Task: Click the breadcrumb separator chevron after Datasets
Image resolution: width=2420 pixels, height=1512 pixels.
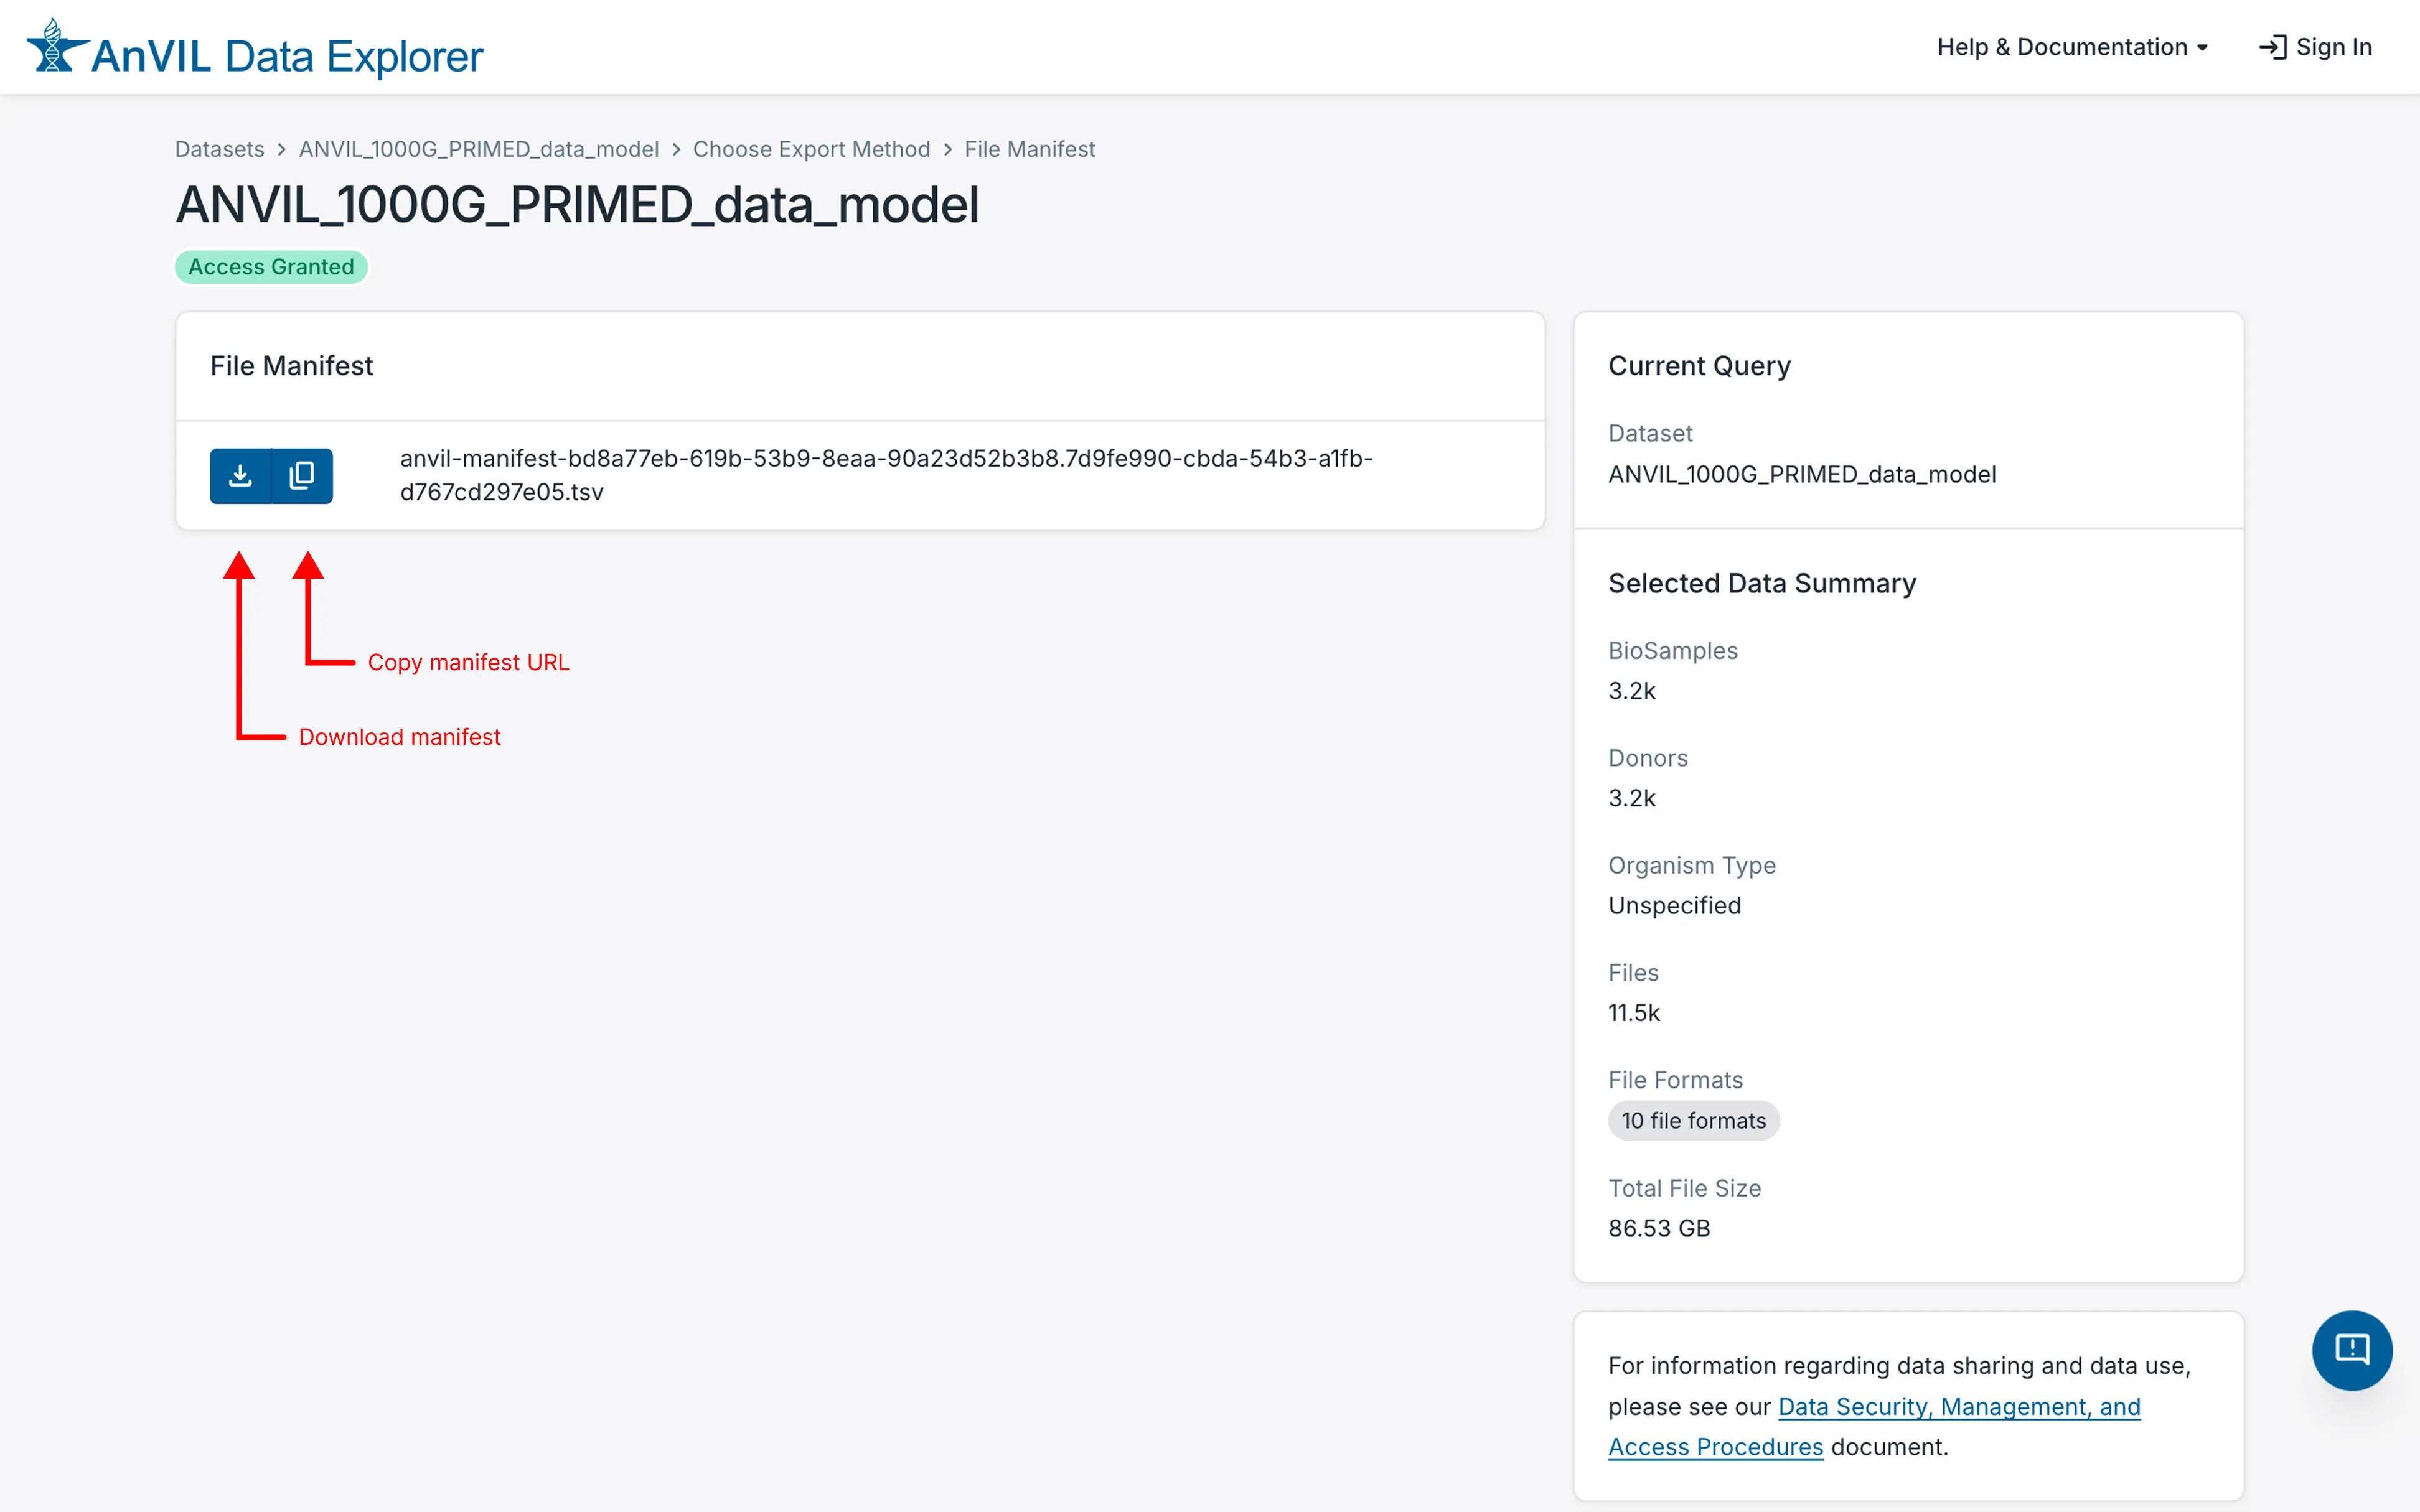Action: click(x=281, y=149)
